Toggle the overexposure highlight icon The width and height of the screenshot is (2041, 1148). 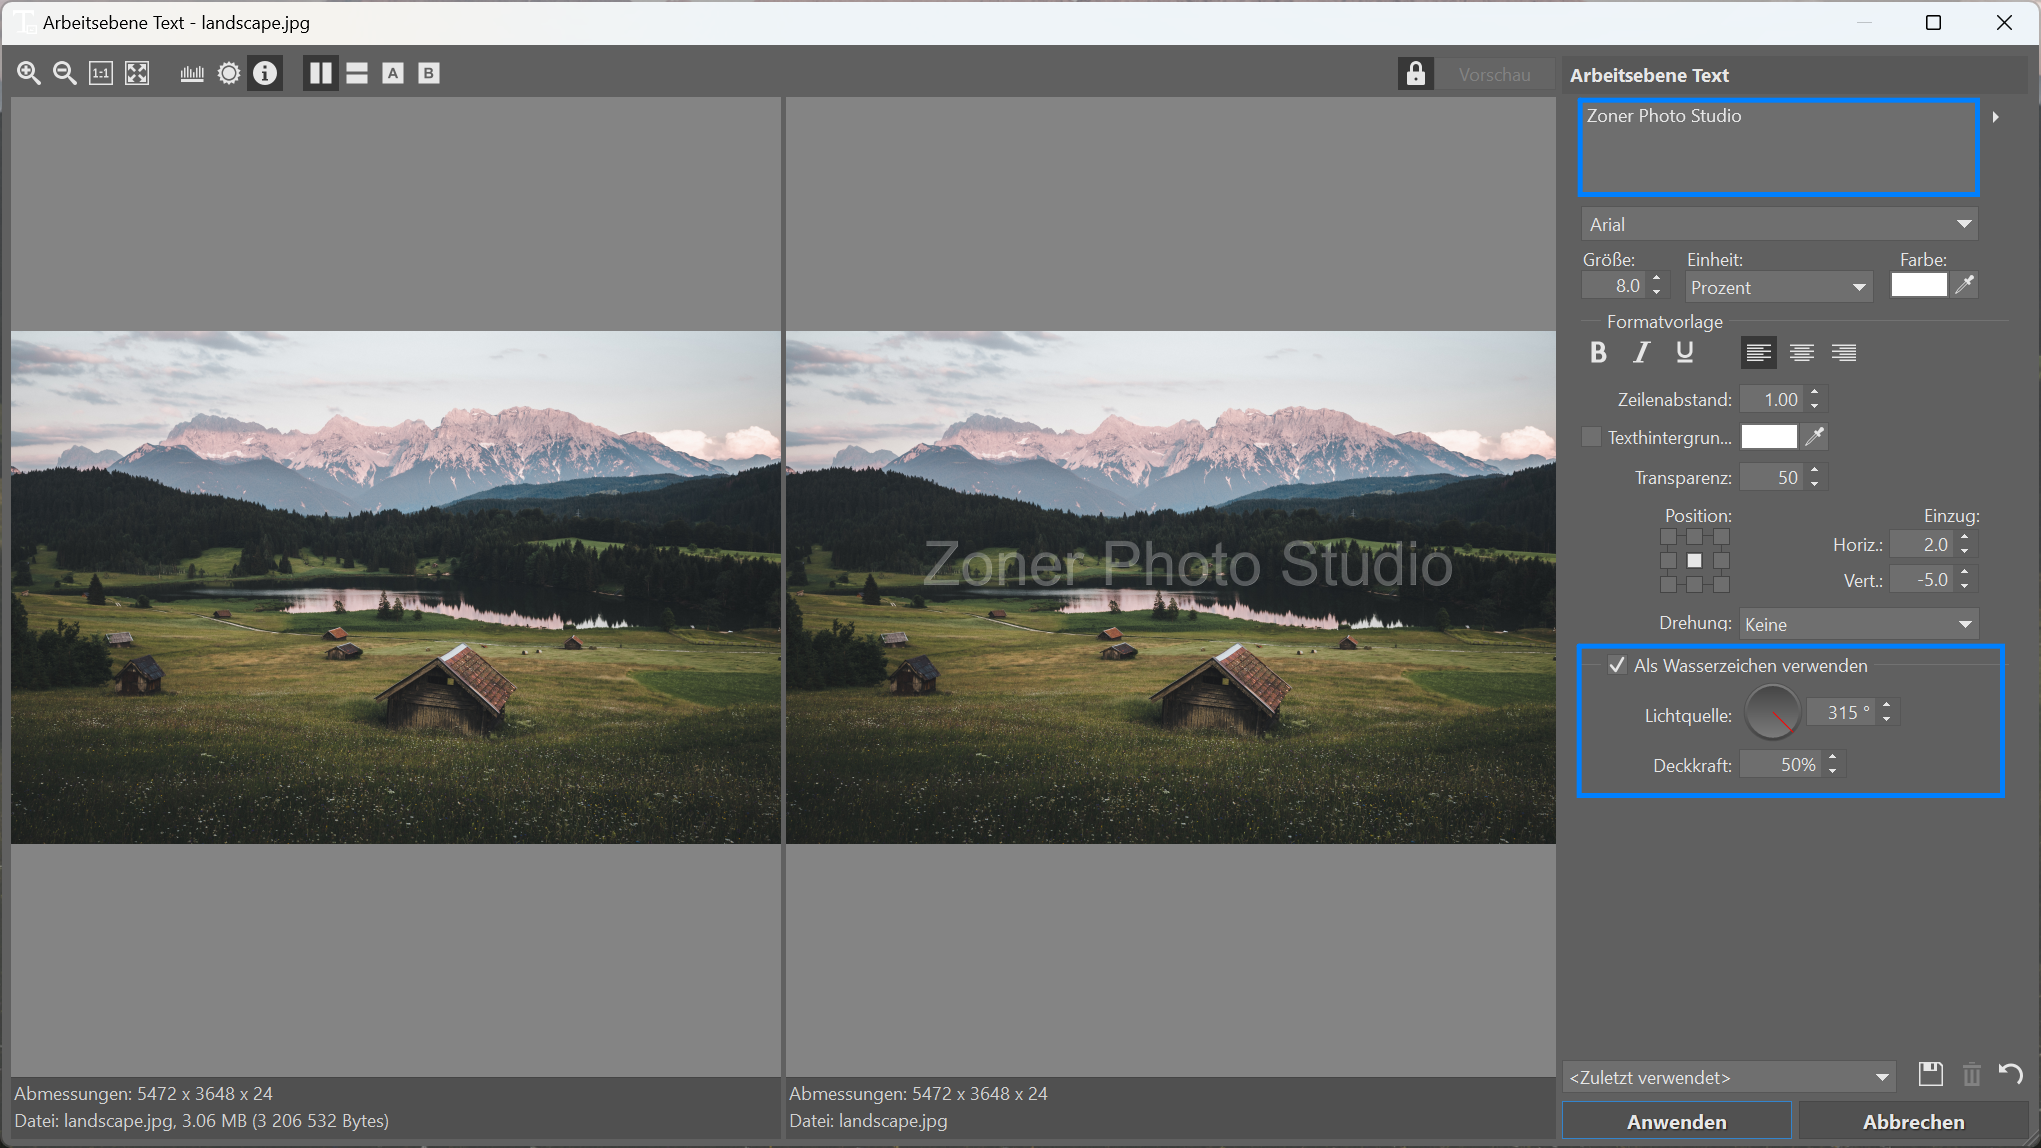pos(229,73)
